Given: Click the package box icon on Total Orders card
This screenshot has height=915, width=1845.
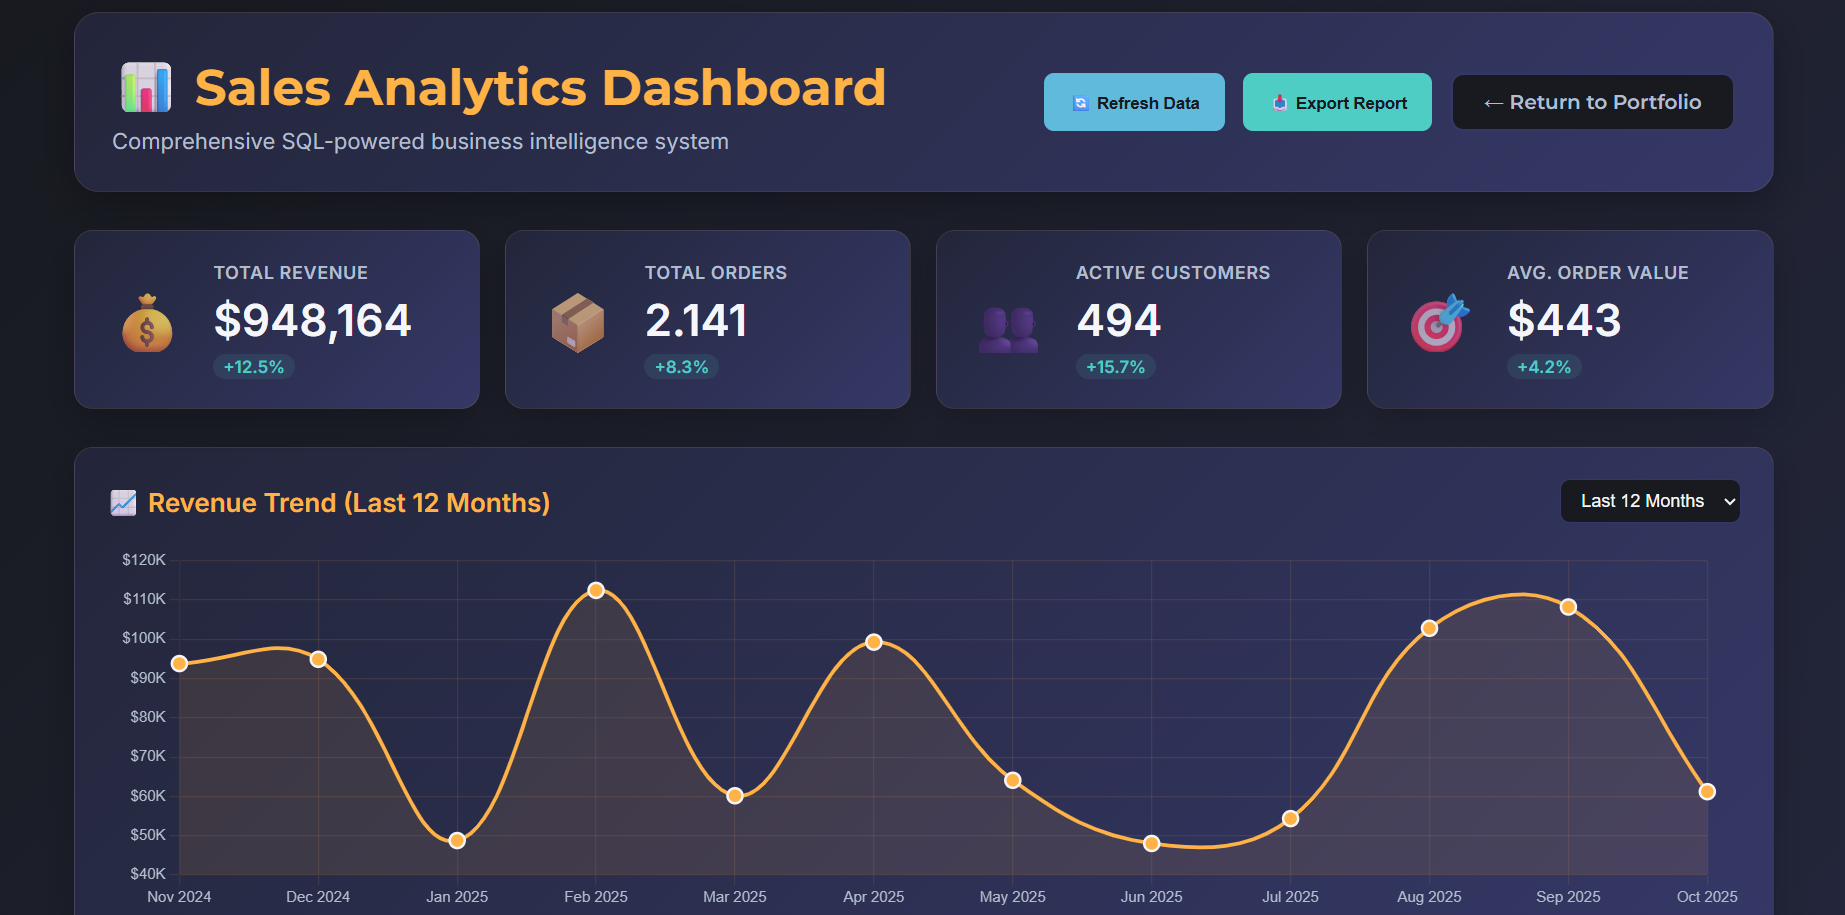Looking at the screenshot, I should 578,322.
